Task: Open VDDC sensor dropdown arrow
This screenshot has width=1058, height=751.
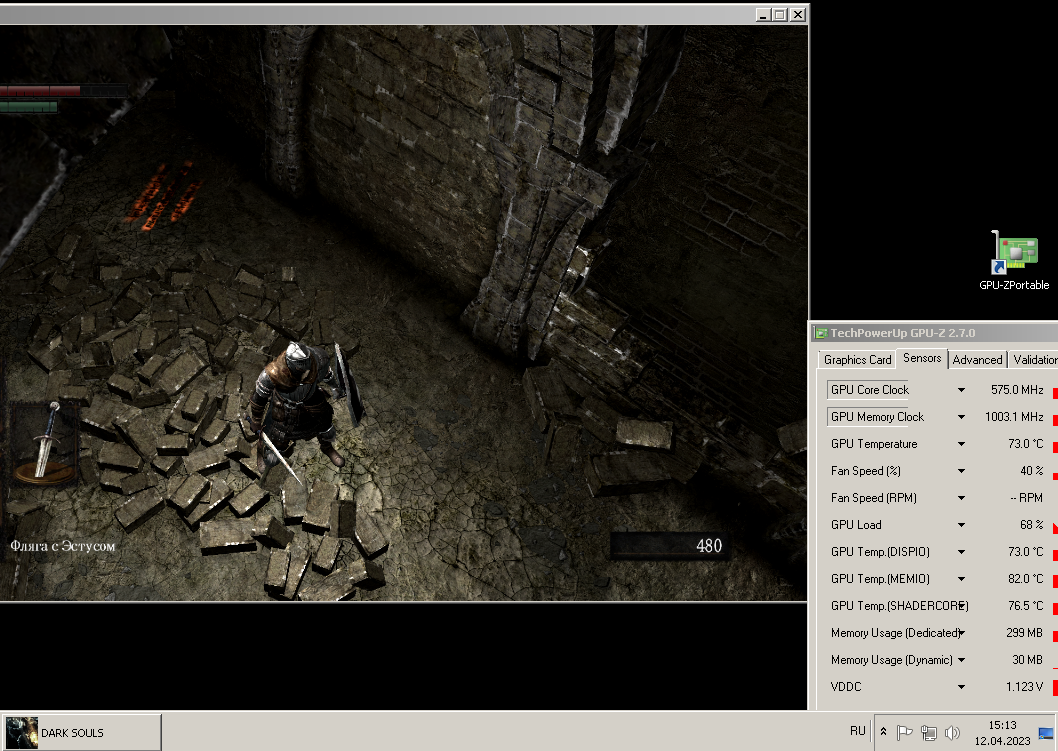Action: [x=961, y=687]
